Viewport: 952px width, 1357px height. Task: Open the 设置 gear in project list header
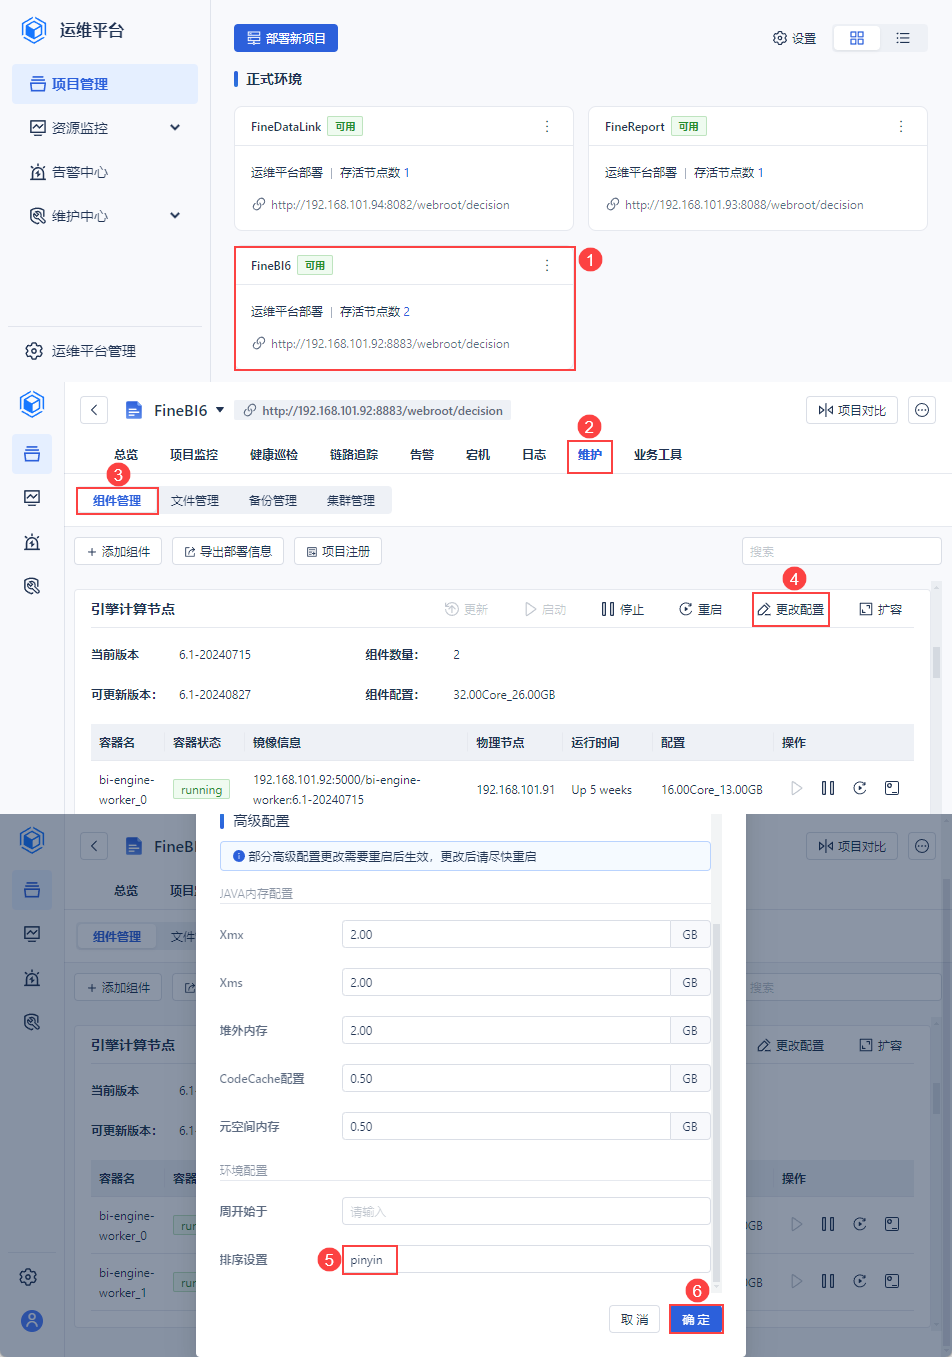pyautogui.click(x=794, y=38)
